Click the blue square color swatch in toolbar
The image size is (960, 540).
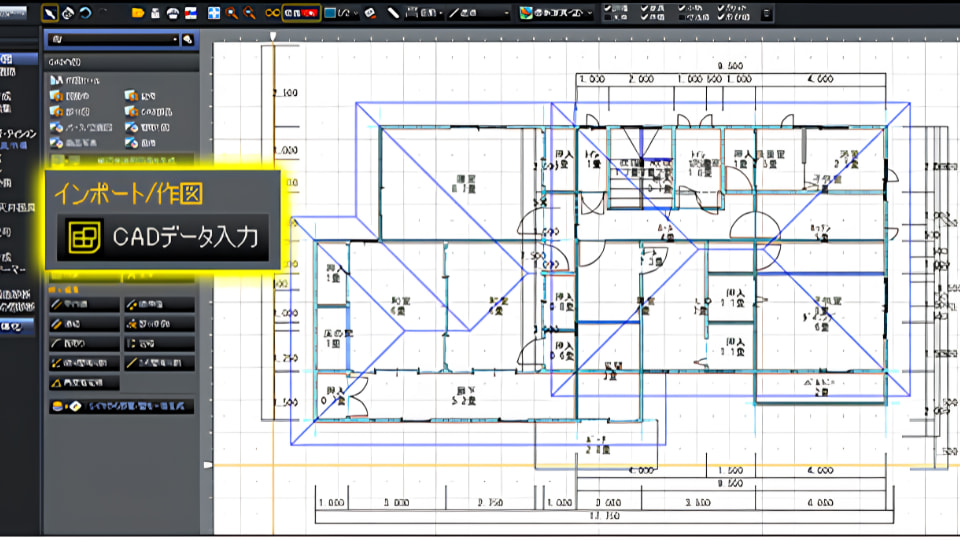[330, 13]
